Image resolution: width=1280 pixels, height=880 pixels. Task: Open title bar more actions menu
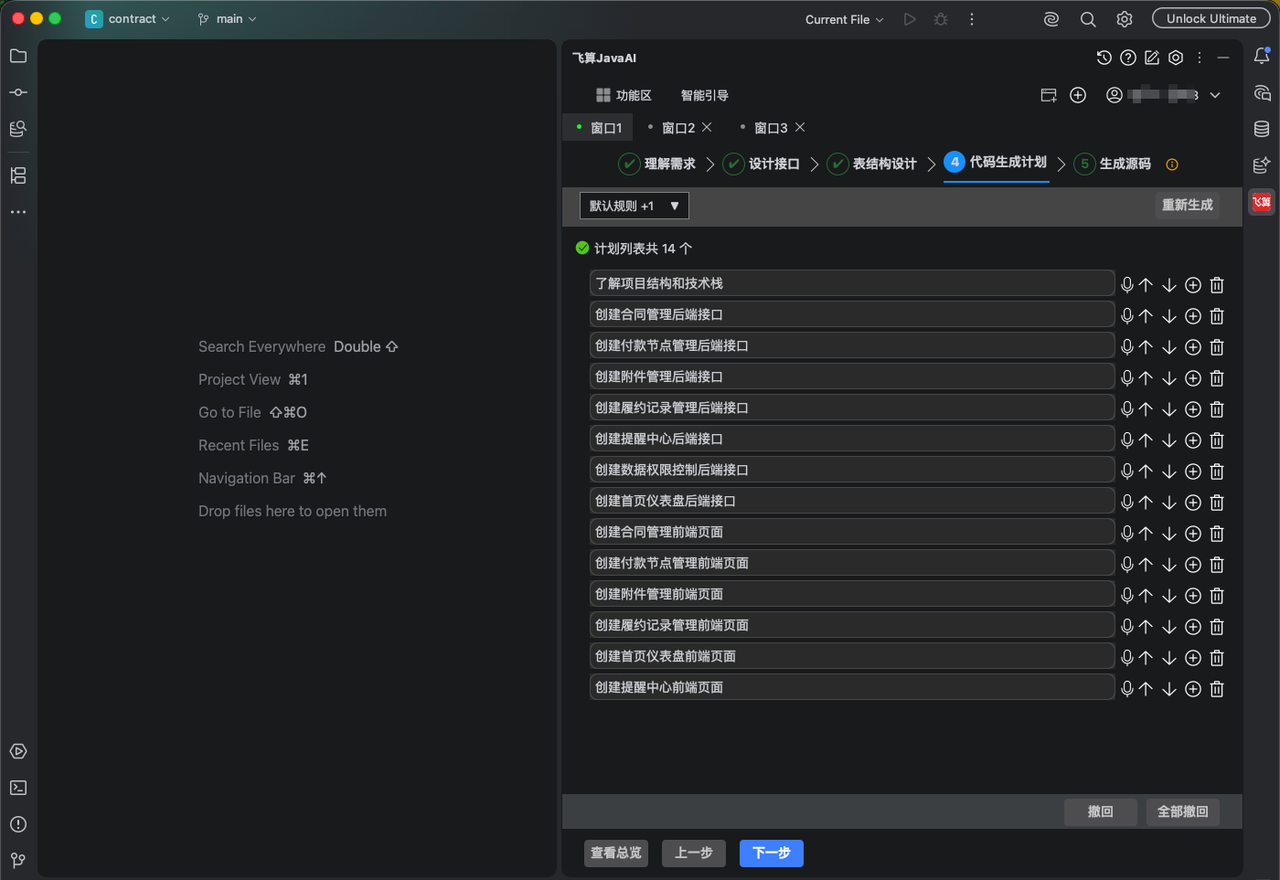click(x=971, y=19)
